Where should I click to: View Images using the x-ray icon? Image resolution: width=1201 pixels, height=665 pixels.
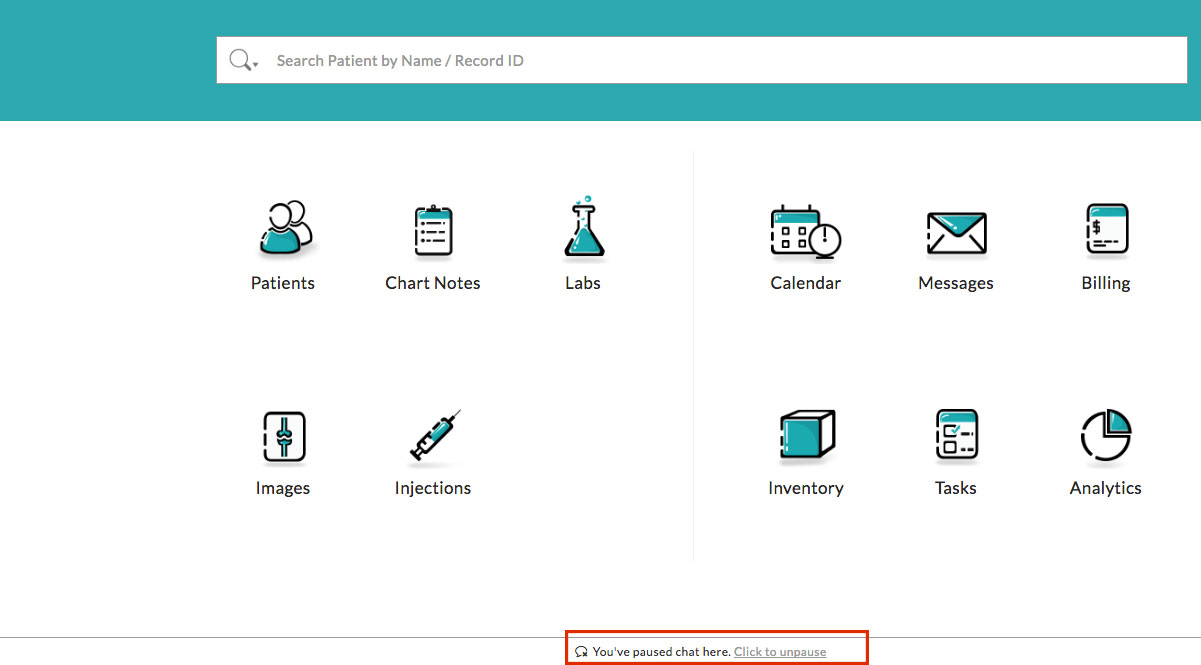pyautogui.click(x=283, y=437)
